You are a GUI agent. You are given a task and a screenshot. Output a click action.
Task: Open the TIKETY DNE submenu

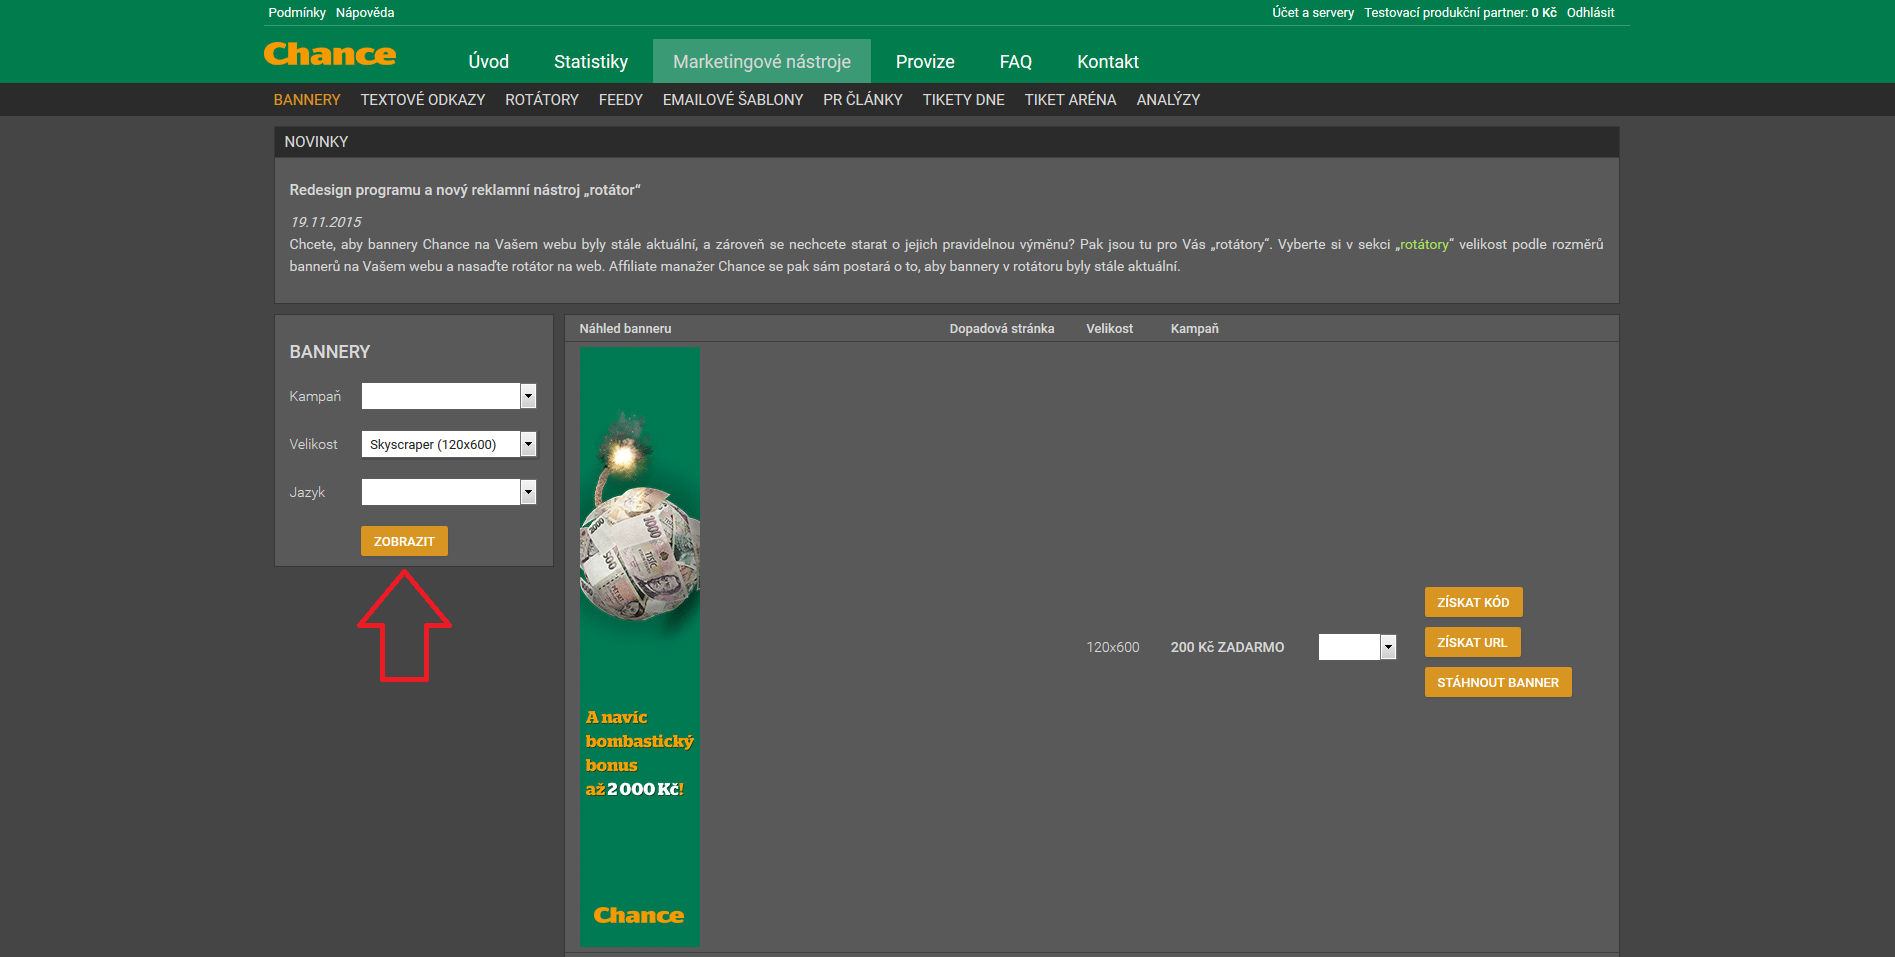coord(964,100)
